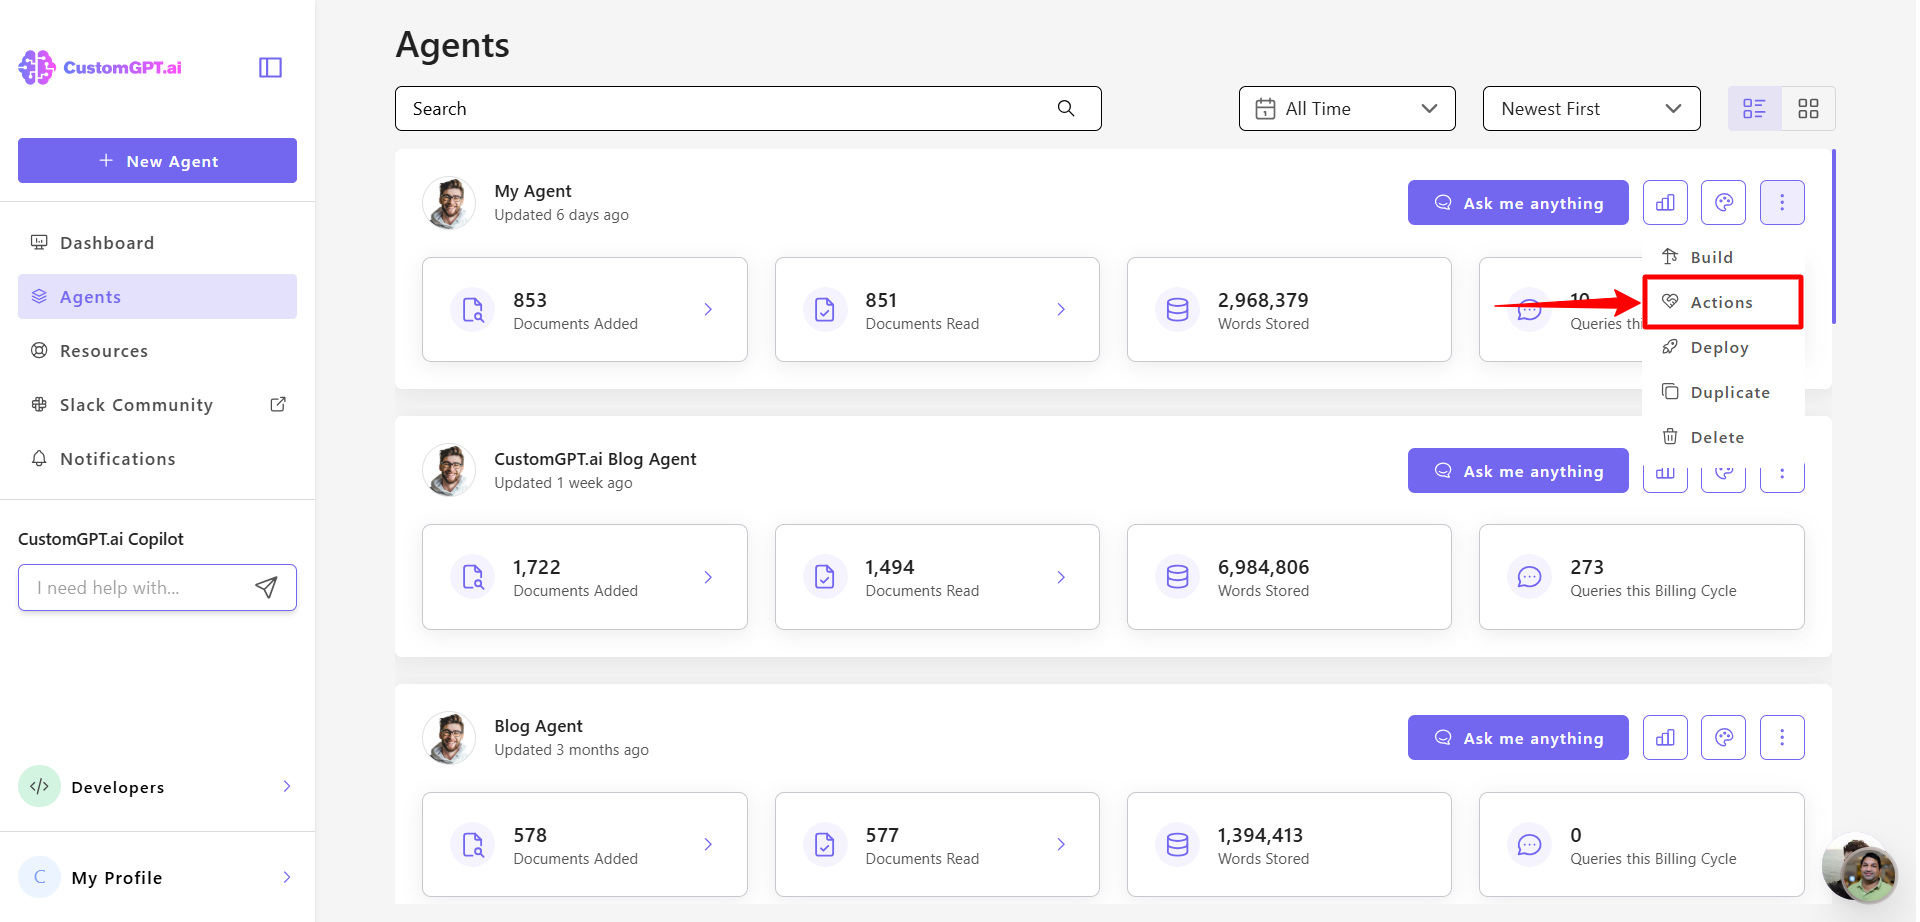This screenshot has width=1920, height=922.
Task: Click 'Updated 6 days ago' text
Action: 561,215
